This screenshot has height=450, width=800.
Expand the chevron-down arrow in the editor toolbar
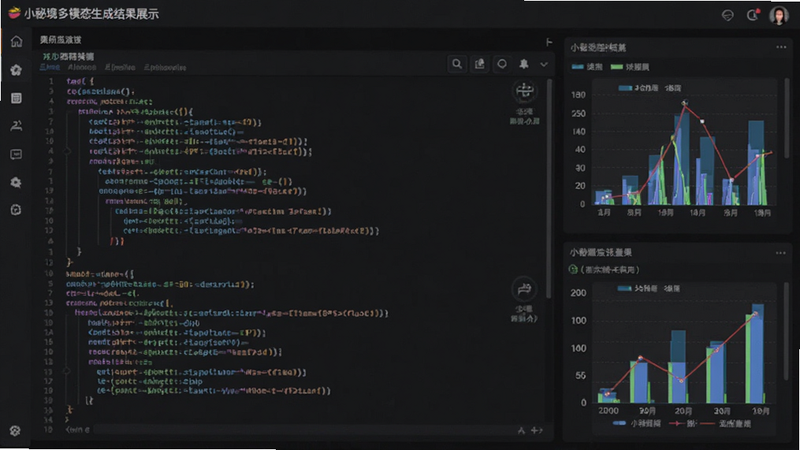point(544,65)
